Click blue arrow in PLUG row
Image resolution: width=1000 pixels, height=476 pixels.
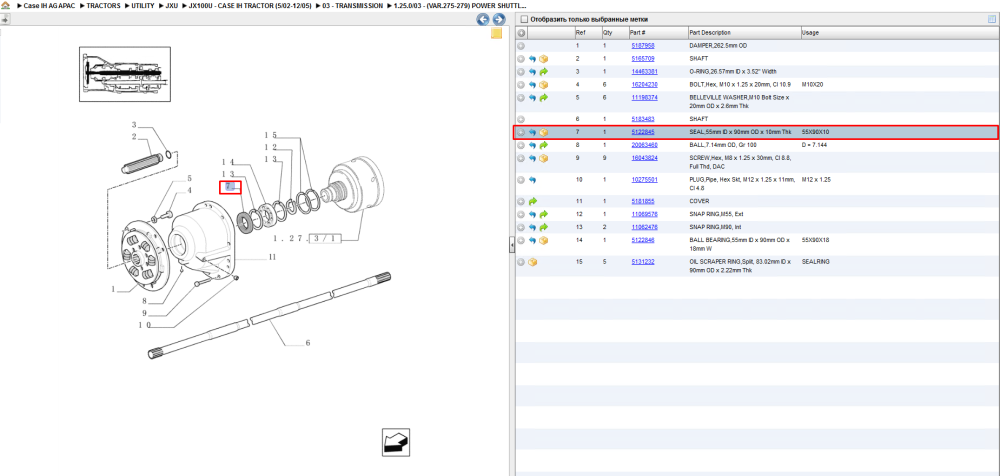coord(532,180)
